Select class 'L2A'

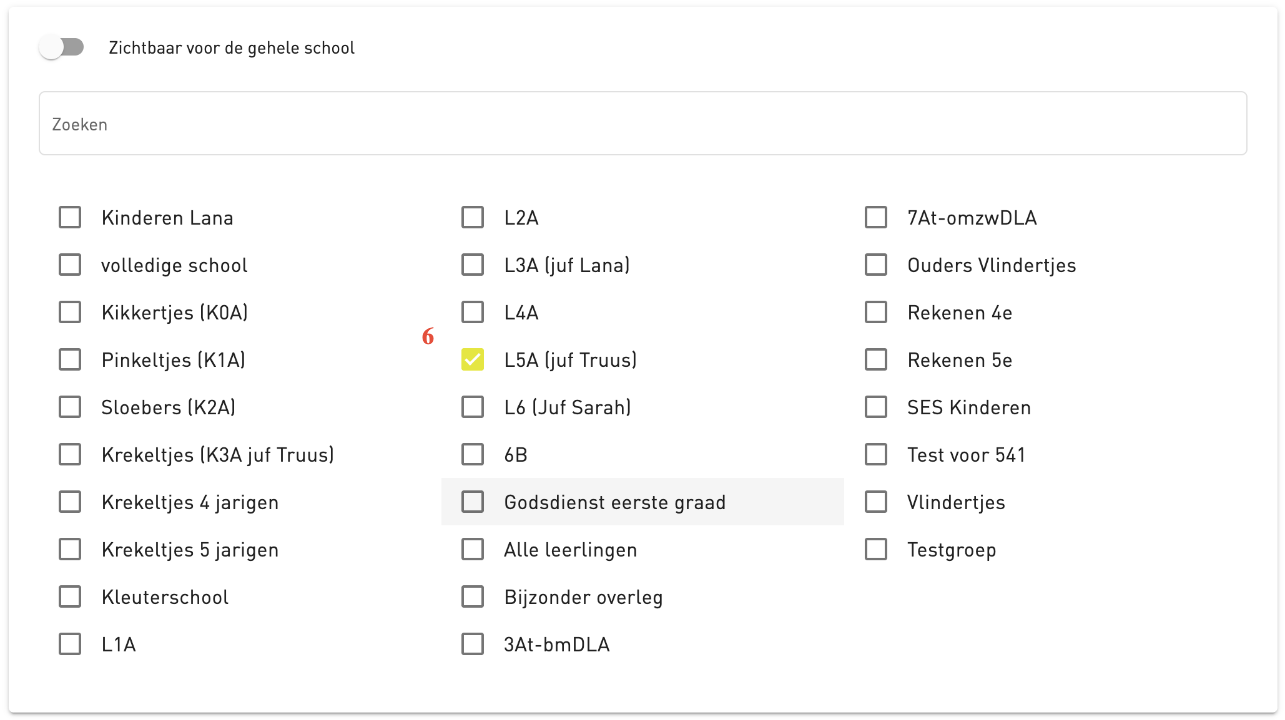pyautogui.click(x=472, y=217)
